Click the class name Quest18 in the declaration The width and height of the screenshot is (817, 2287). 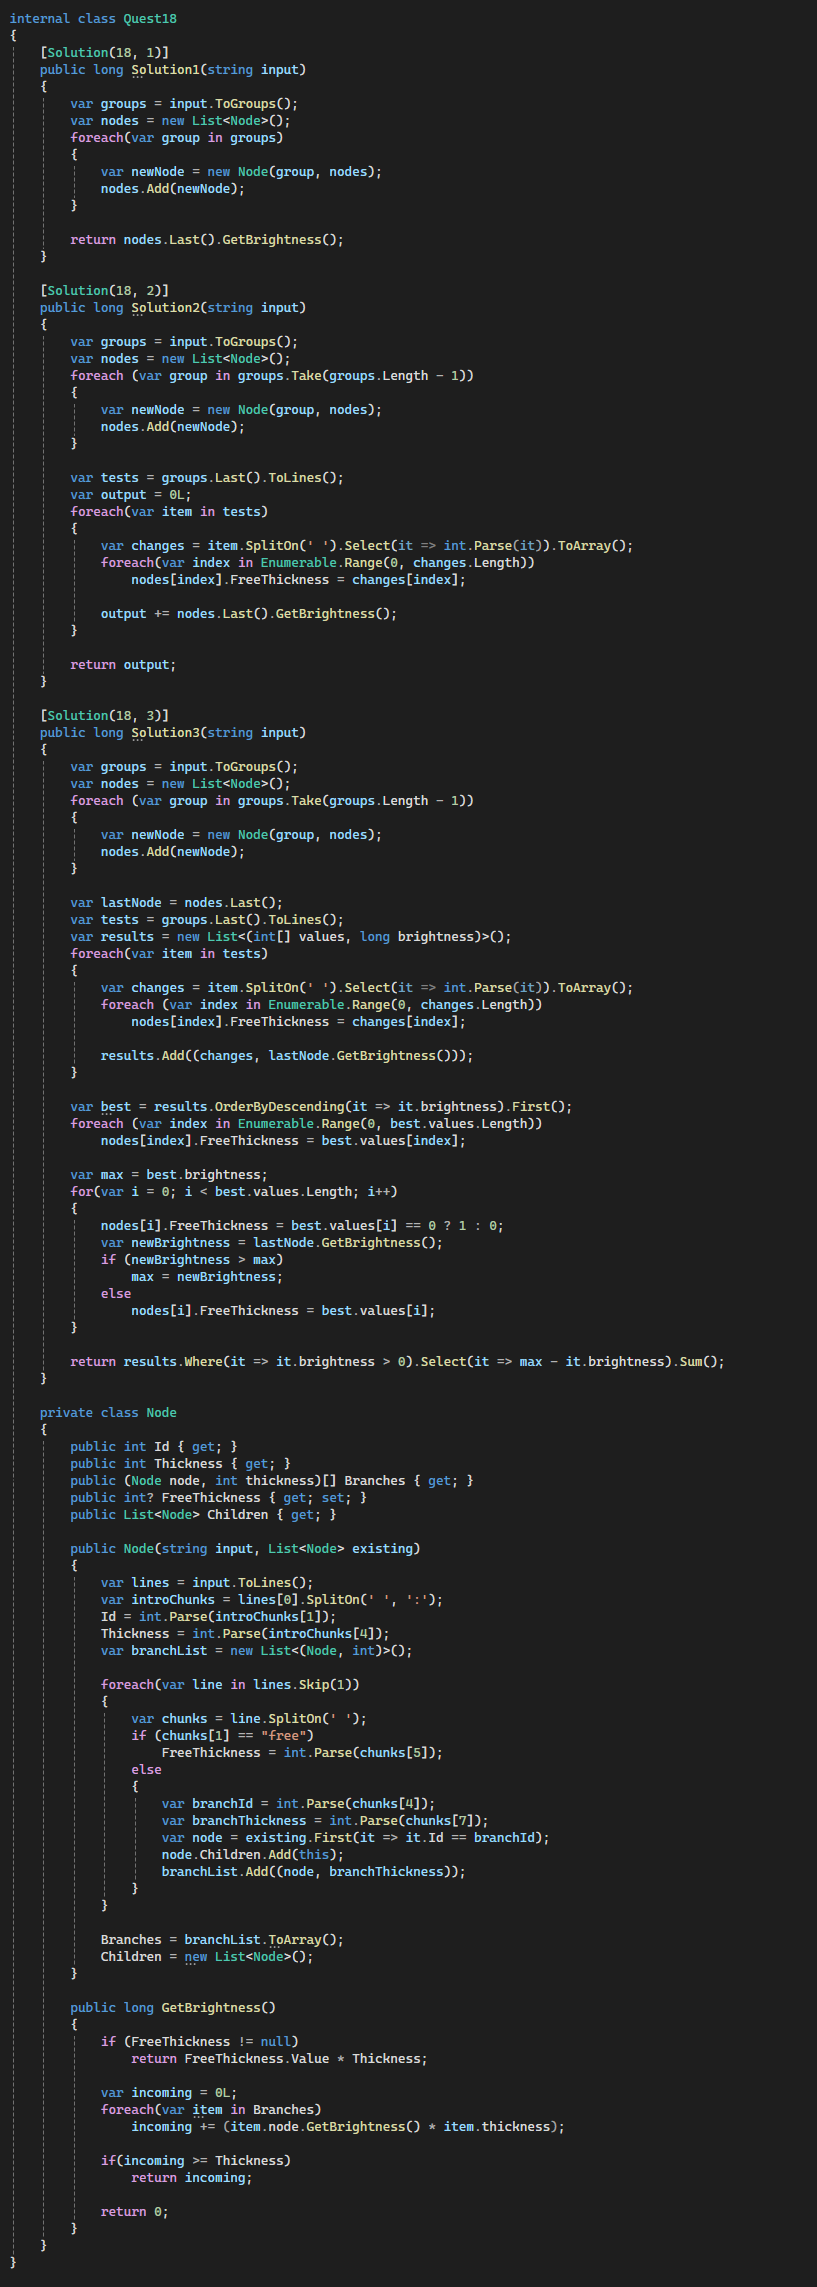click(150, 18)
